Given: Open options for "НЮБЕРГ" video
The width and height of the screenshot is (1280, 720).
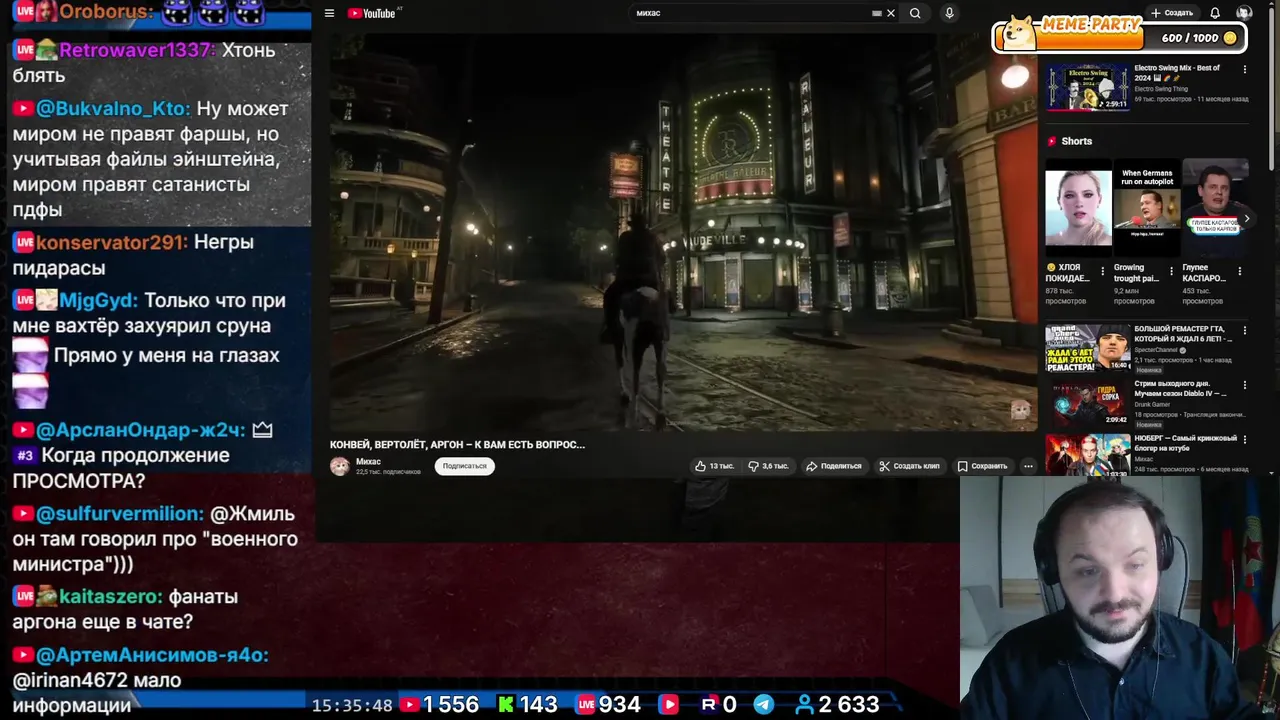Looking at the screenshot, I should (x=1244, y=440).
